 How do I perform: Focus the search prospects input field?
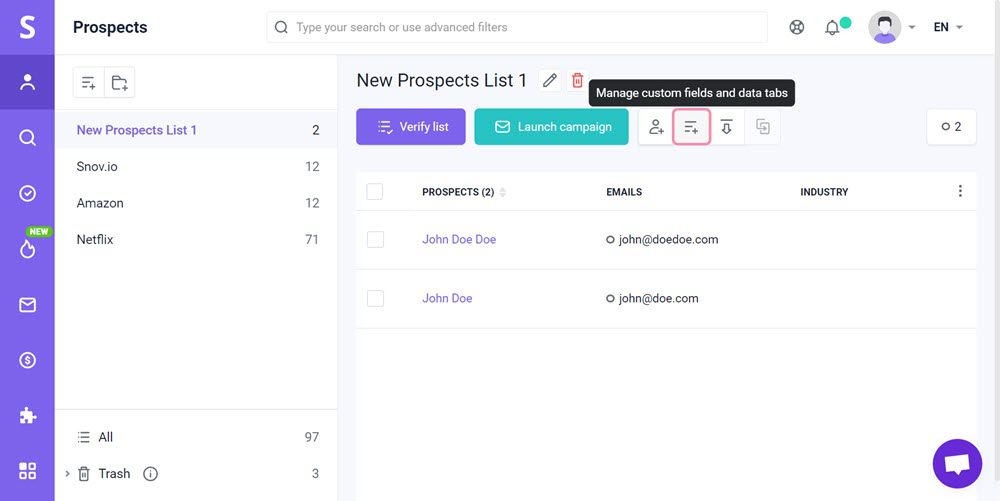click(x=520, y=27)
